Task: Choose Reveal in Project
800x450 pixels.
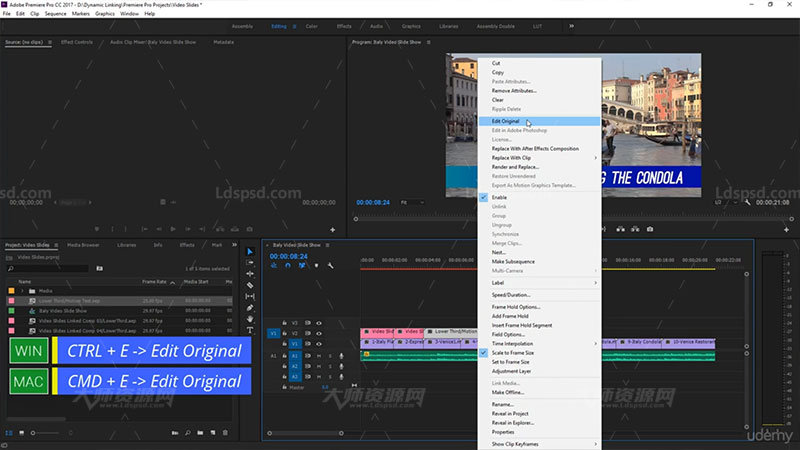Action: point(539,413)
